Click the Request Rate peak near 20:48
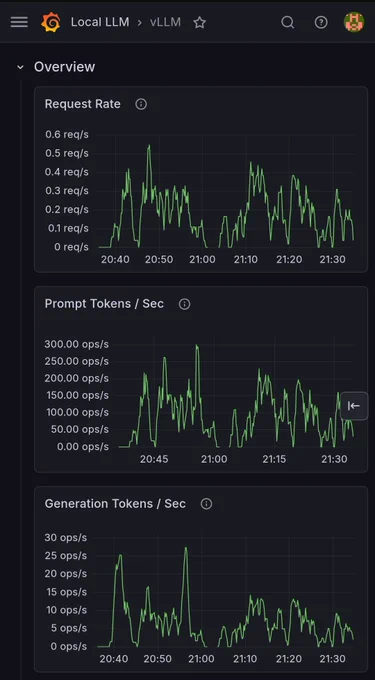This screenshot has width=375, height=680. click(149, 146)
